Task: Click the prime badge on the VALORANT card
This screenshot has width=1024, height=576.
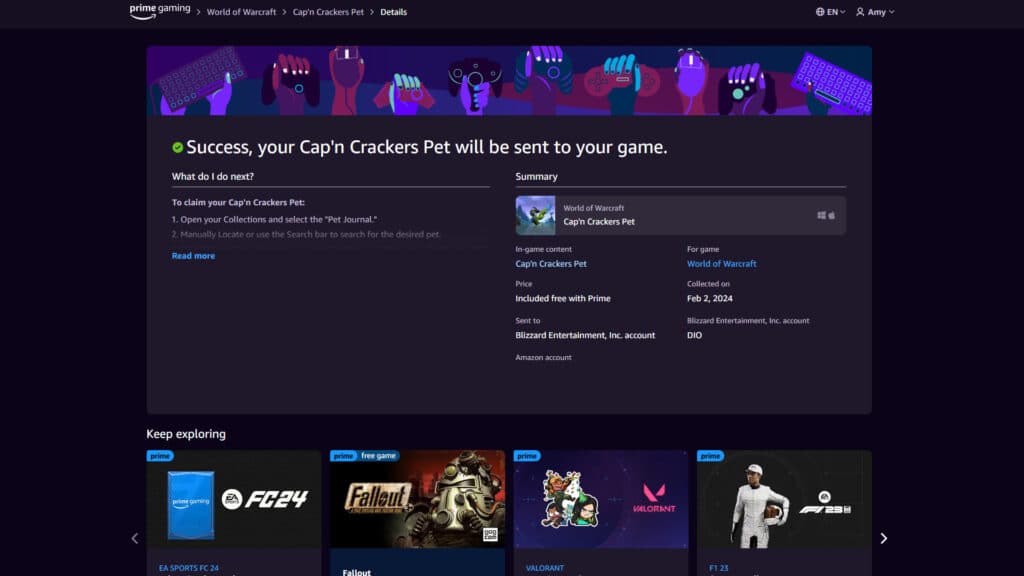Action: tap(526, 455)
